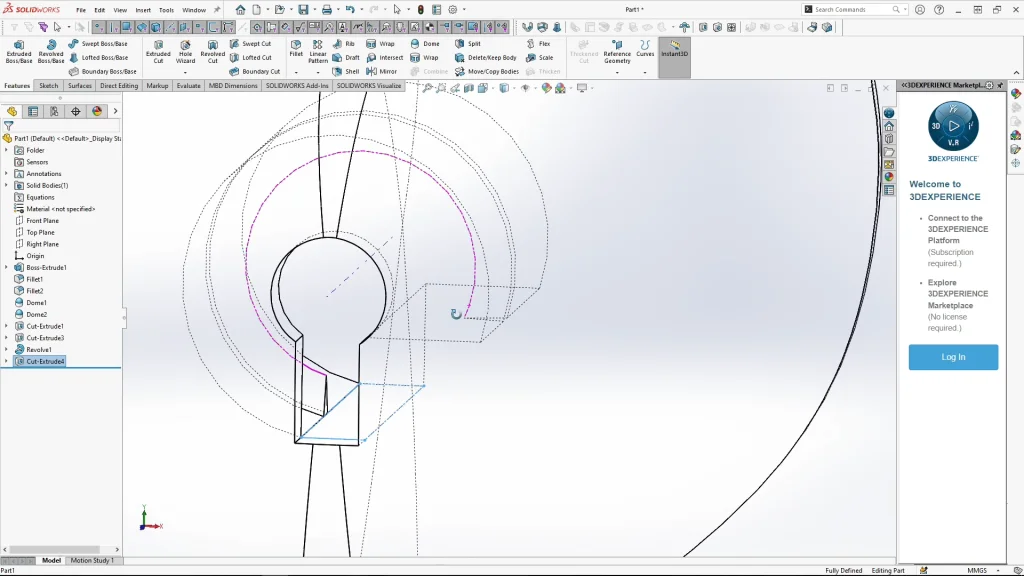Select the Shell feature tool
This screenshot has height=576, width=1024.
pyautogui.click(x=346, y=71)
